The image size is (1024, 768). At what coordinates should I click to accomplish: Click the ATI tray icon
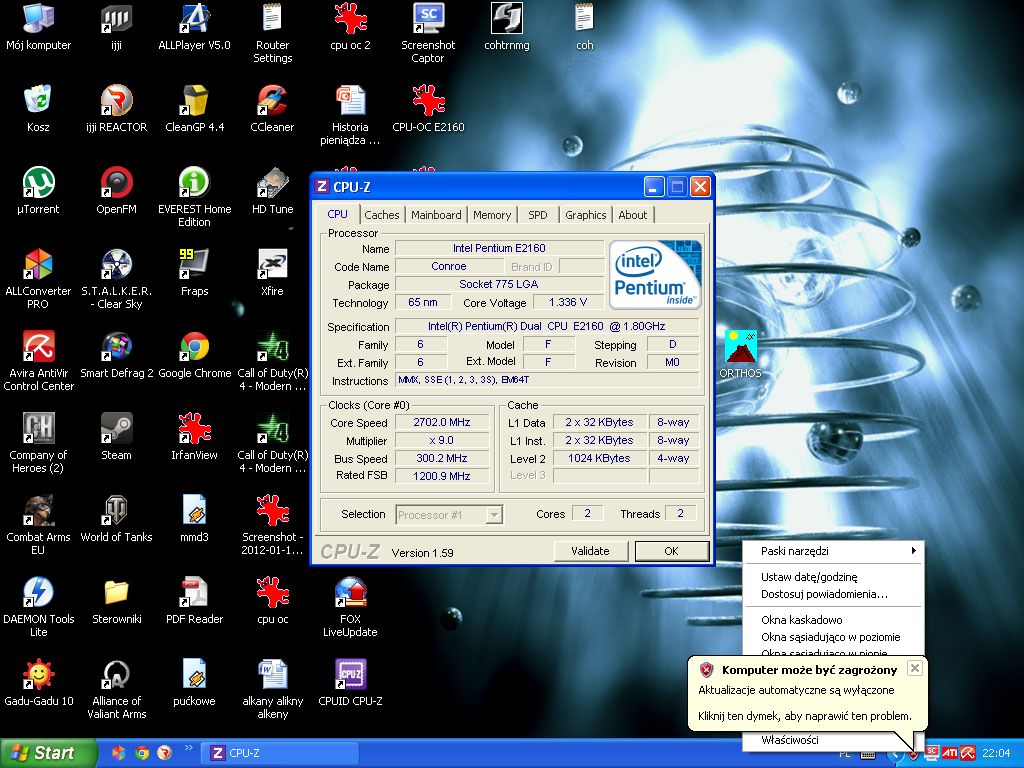click(949, 753)
